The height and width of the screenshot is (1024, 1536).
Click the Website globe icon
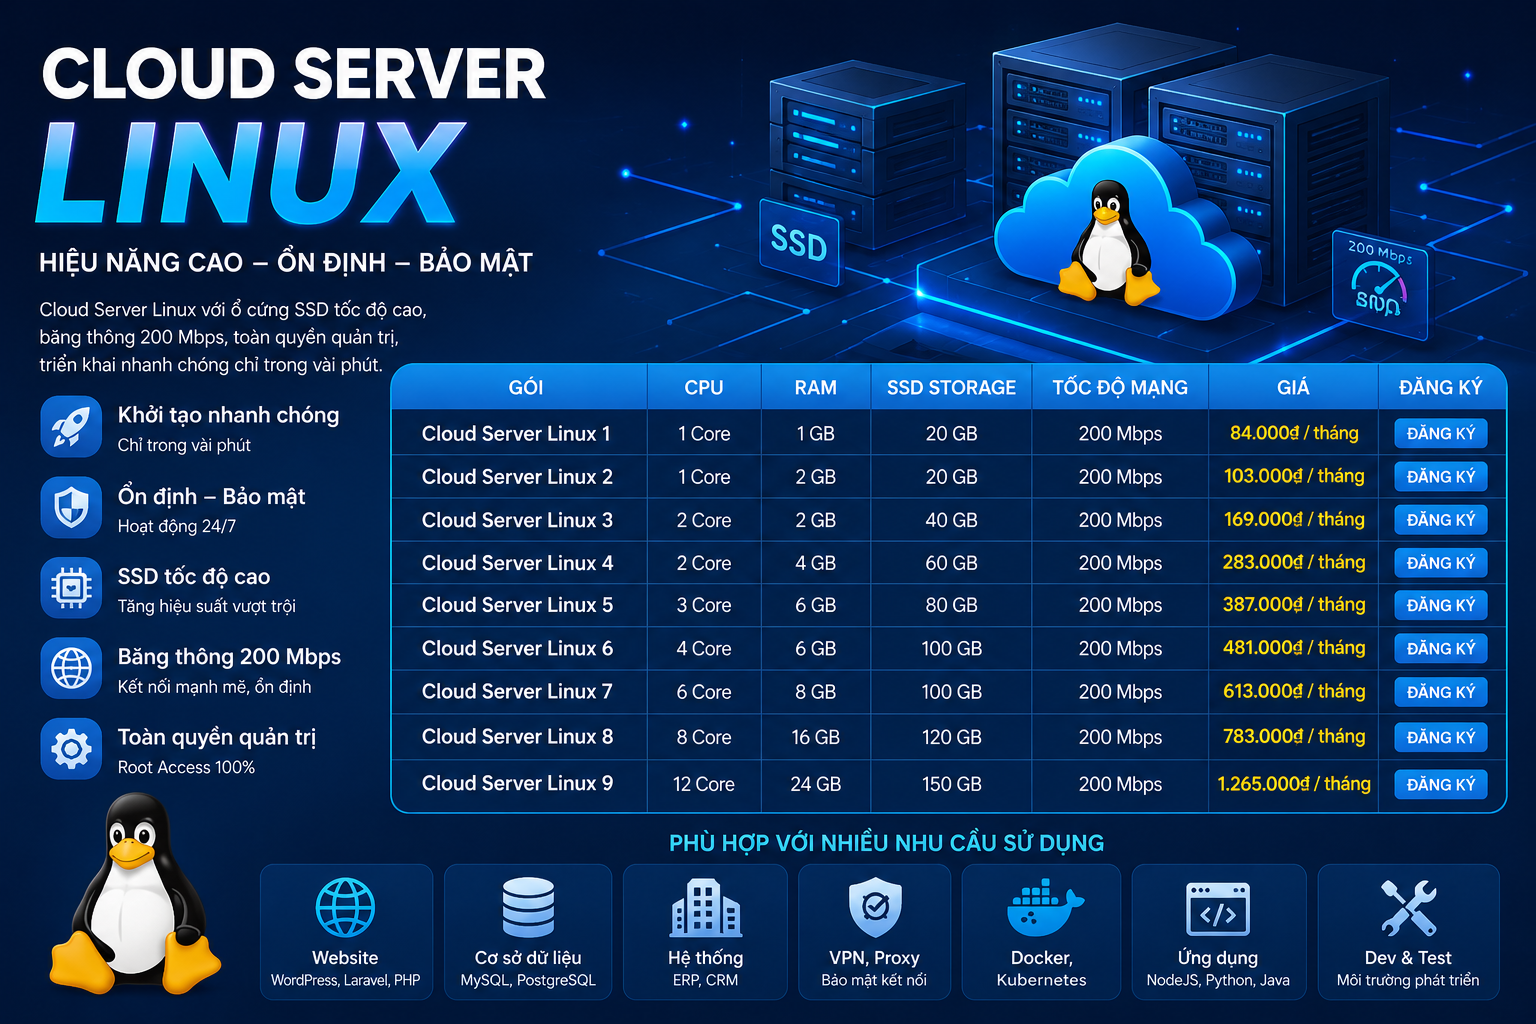tap(345, 908)
